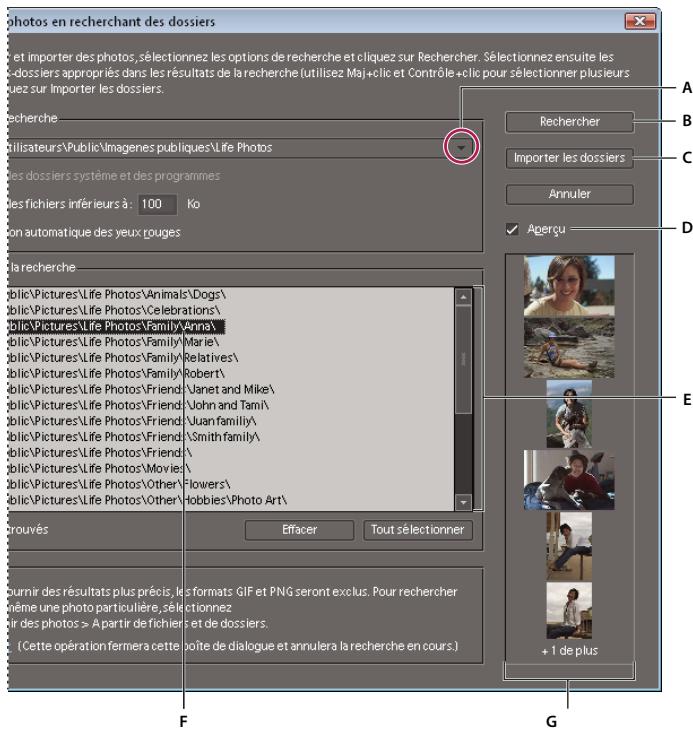Close the dialog with the X button
Image resolution: width=693 pixels, height=729 pixels.
(x=640, y=21)
